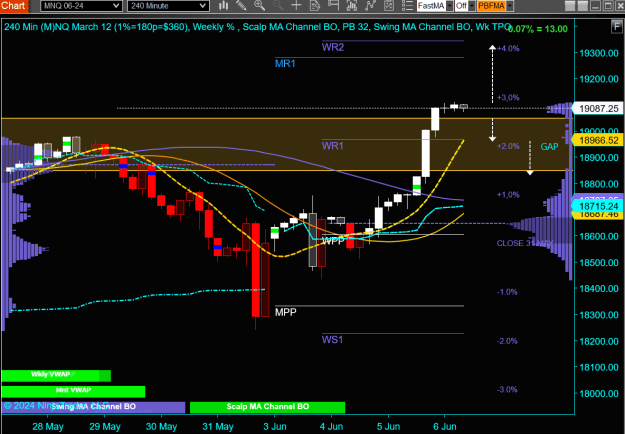Image resolution: width=625 pixels, height=434 pixels.
Task: Select the zoom out magnifier
Action: [x=278, y=6]
